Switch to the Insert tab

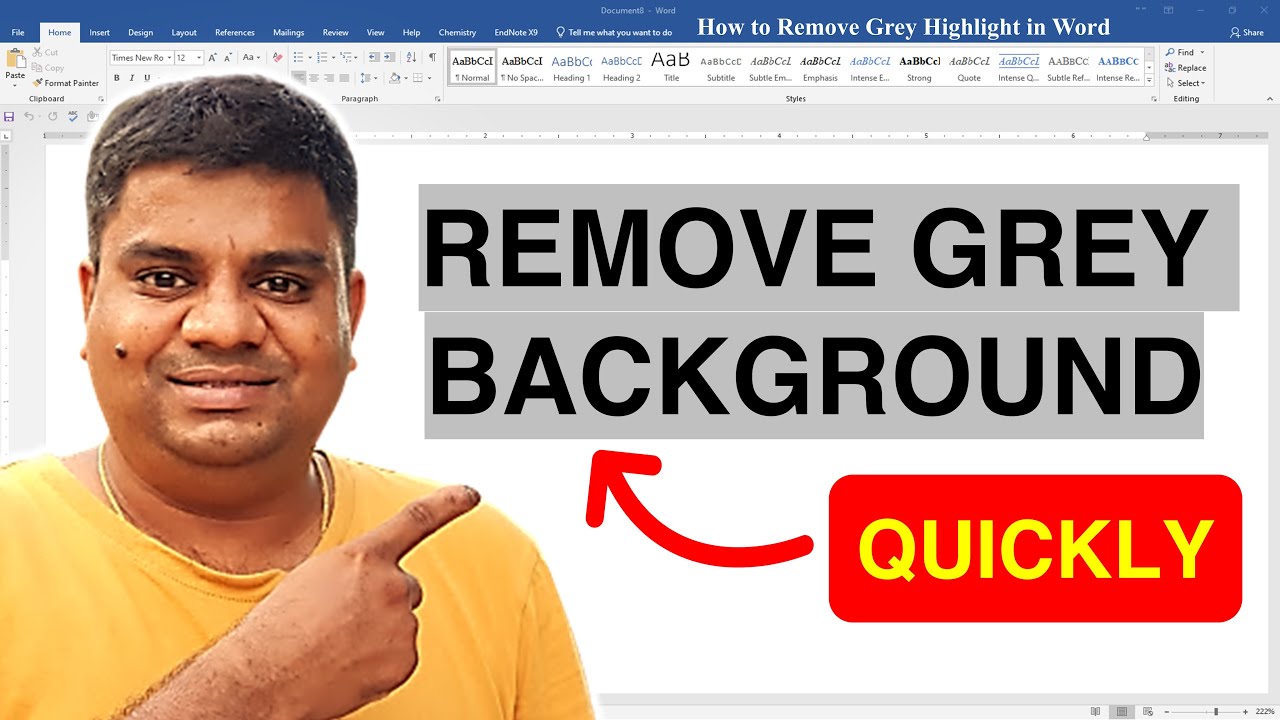100,32
